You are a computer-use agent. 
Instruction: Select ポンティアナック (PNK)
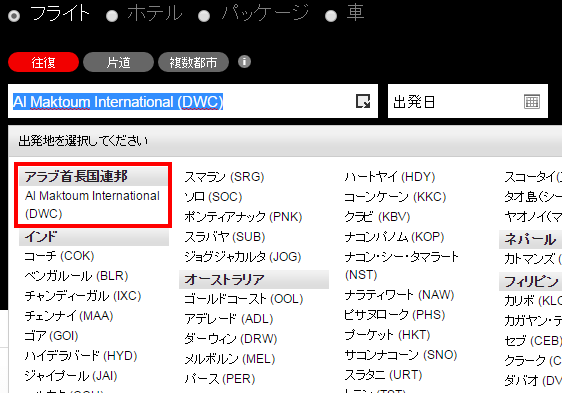click(x=243, y=217)
